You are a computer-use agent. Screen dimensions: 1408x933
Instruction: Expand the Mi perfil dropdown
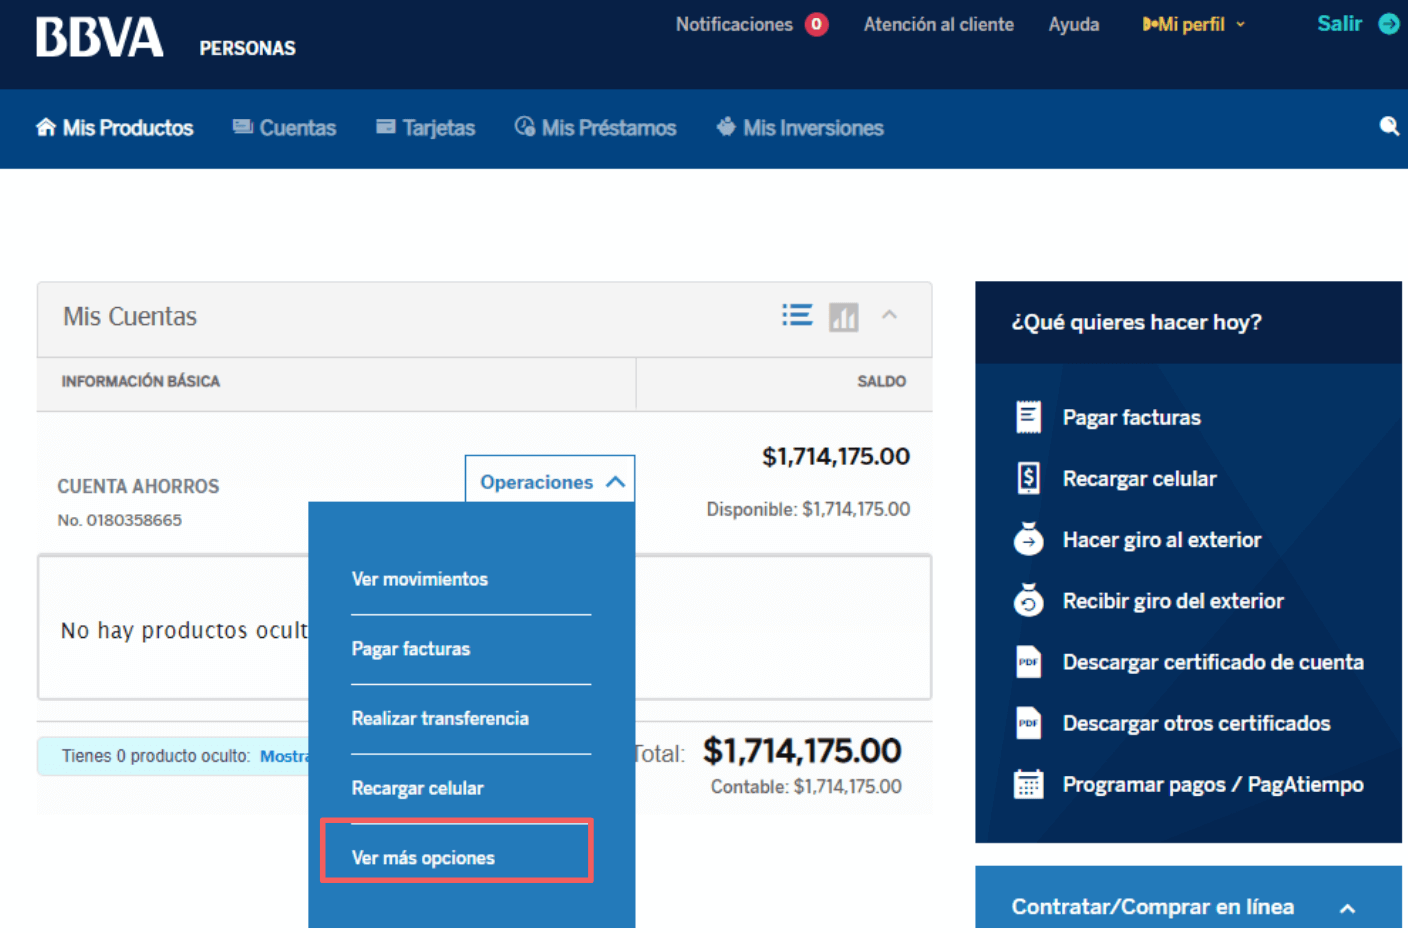1193,24
